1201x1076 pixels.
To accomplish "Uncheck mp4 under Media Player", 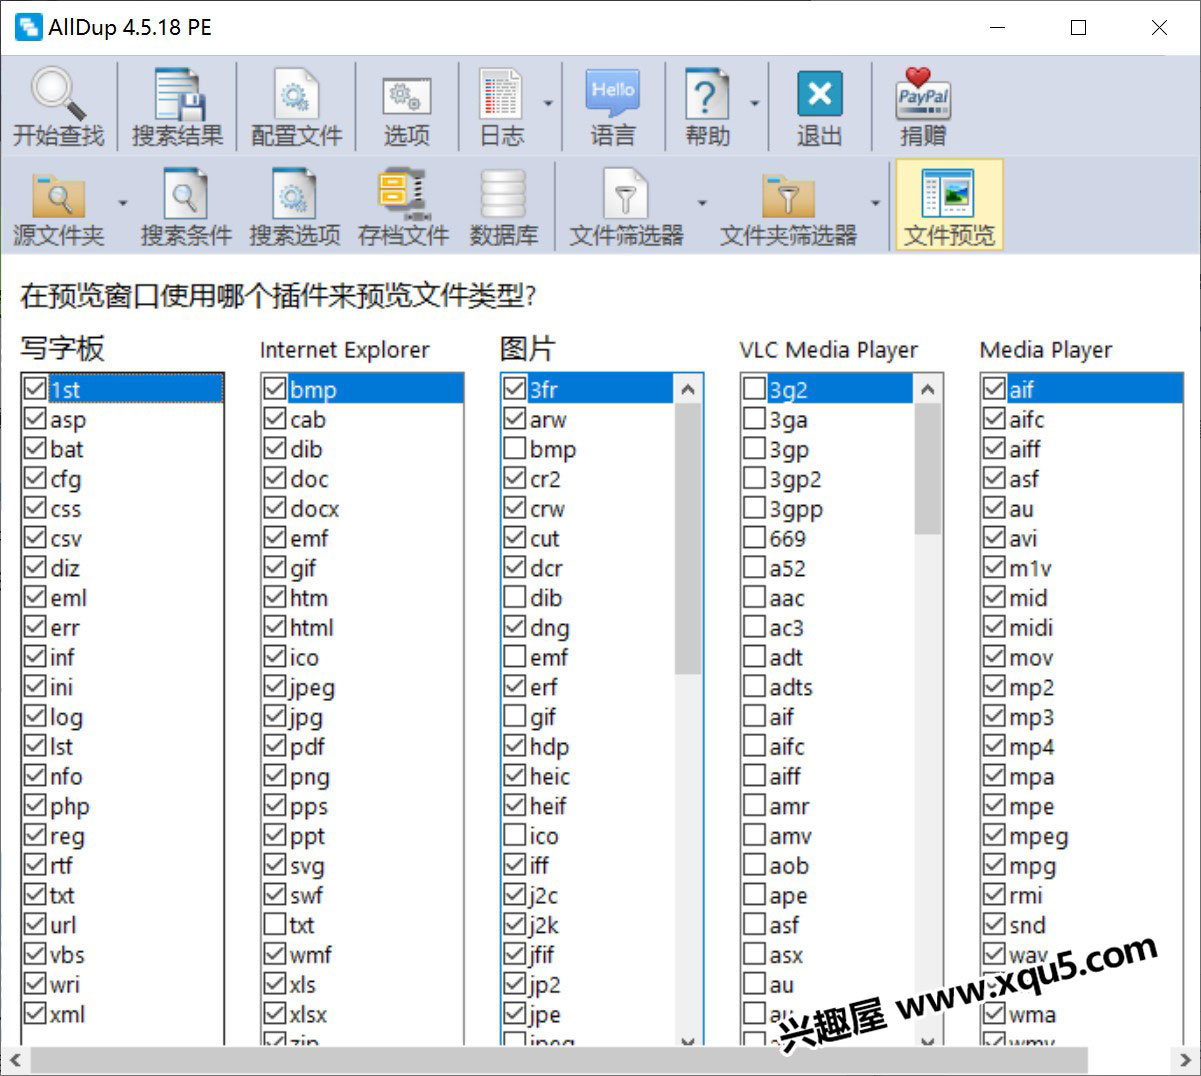I will click(x=995, y=745).
